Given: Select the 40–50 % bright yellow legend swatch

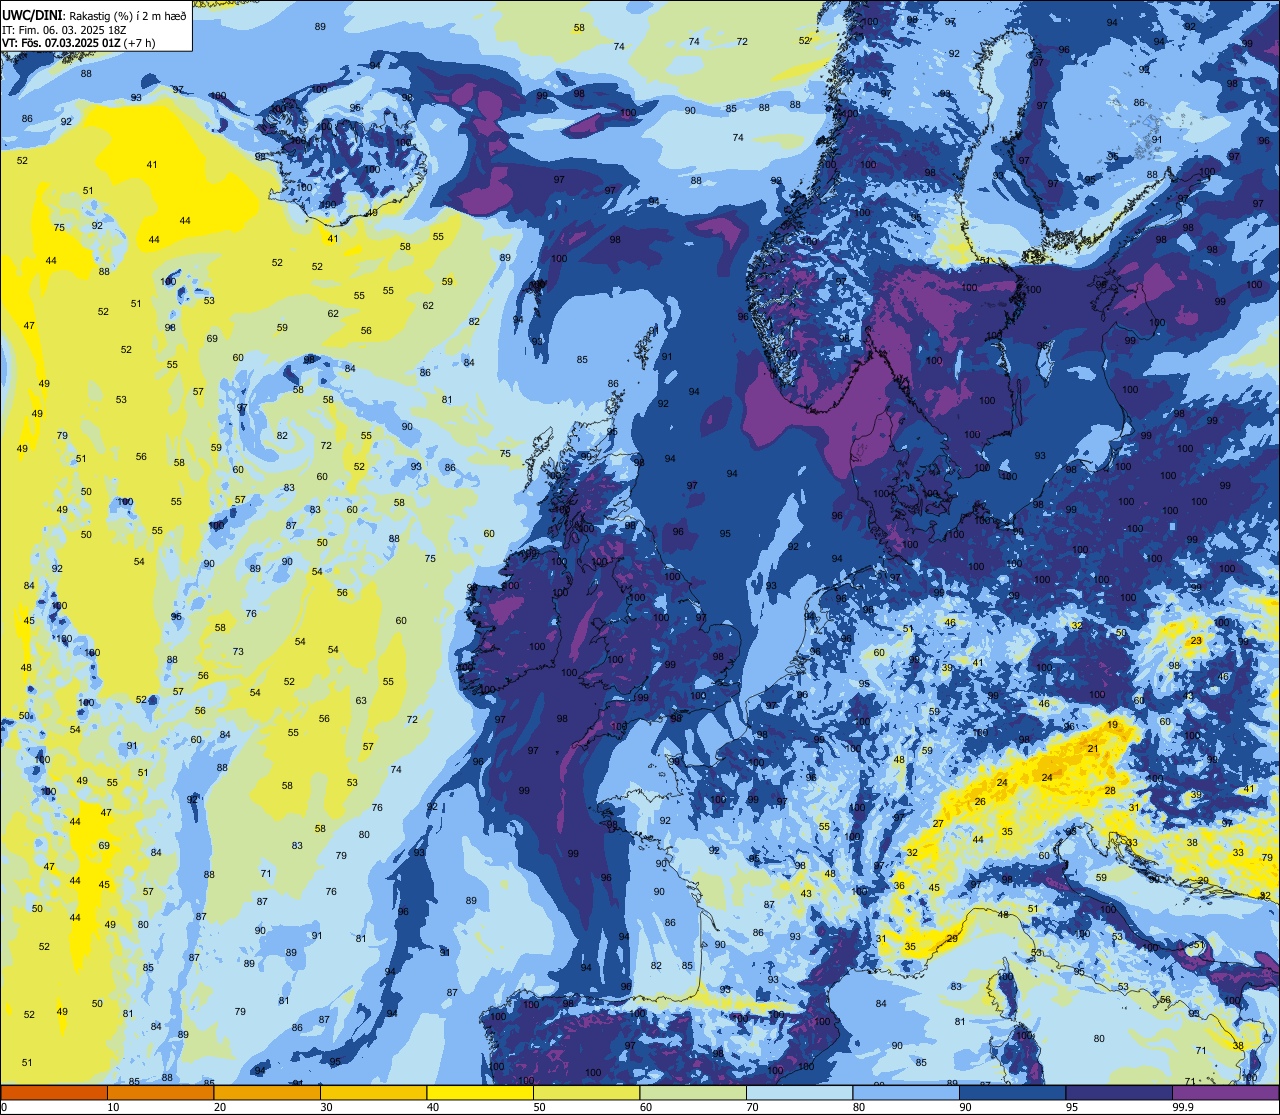Looking at the screenshot, I should [480, 1092].
